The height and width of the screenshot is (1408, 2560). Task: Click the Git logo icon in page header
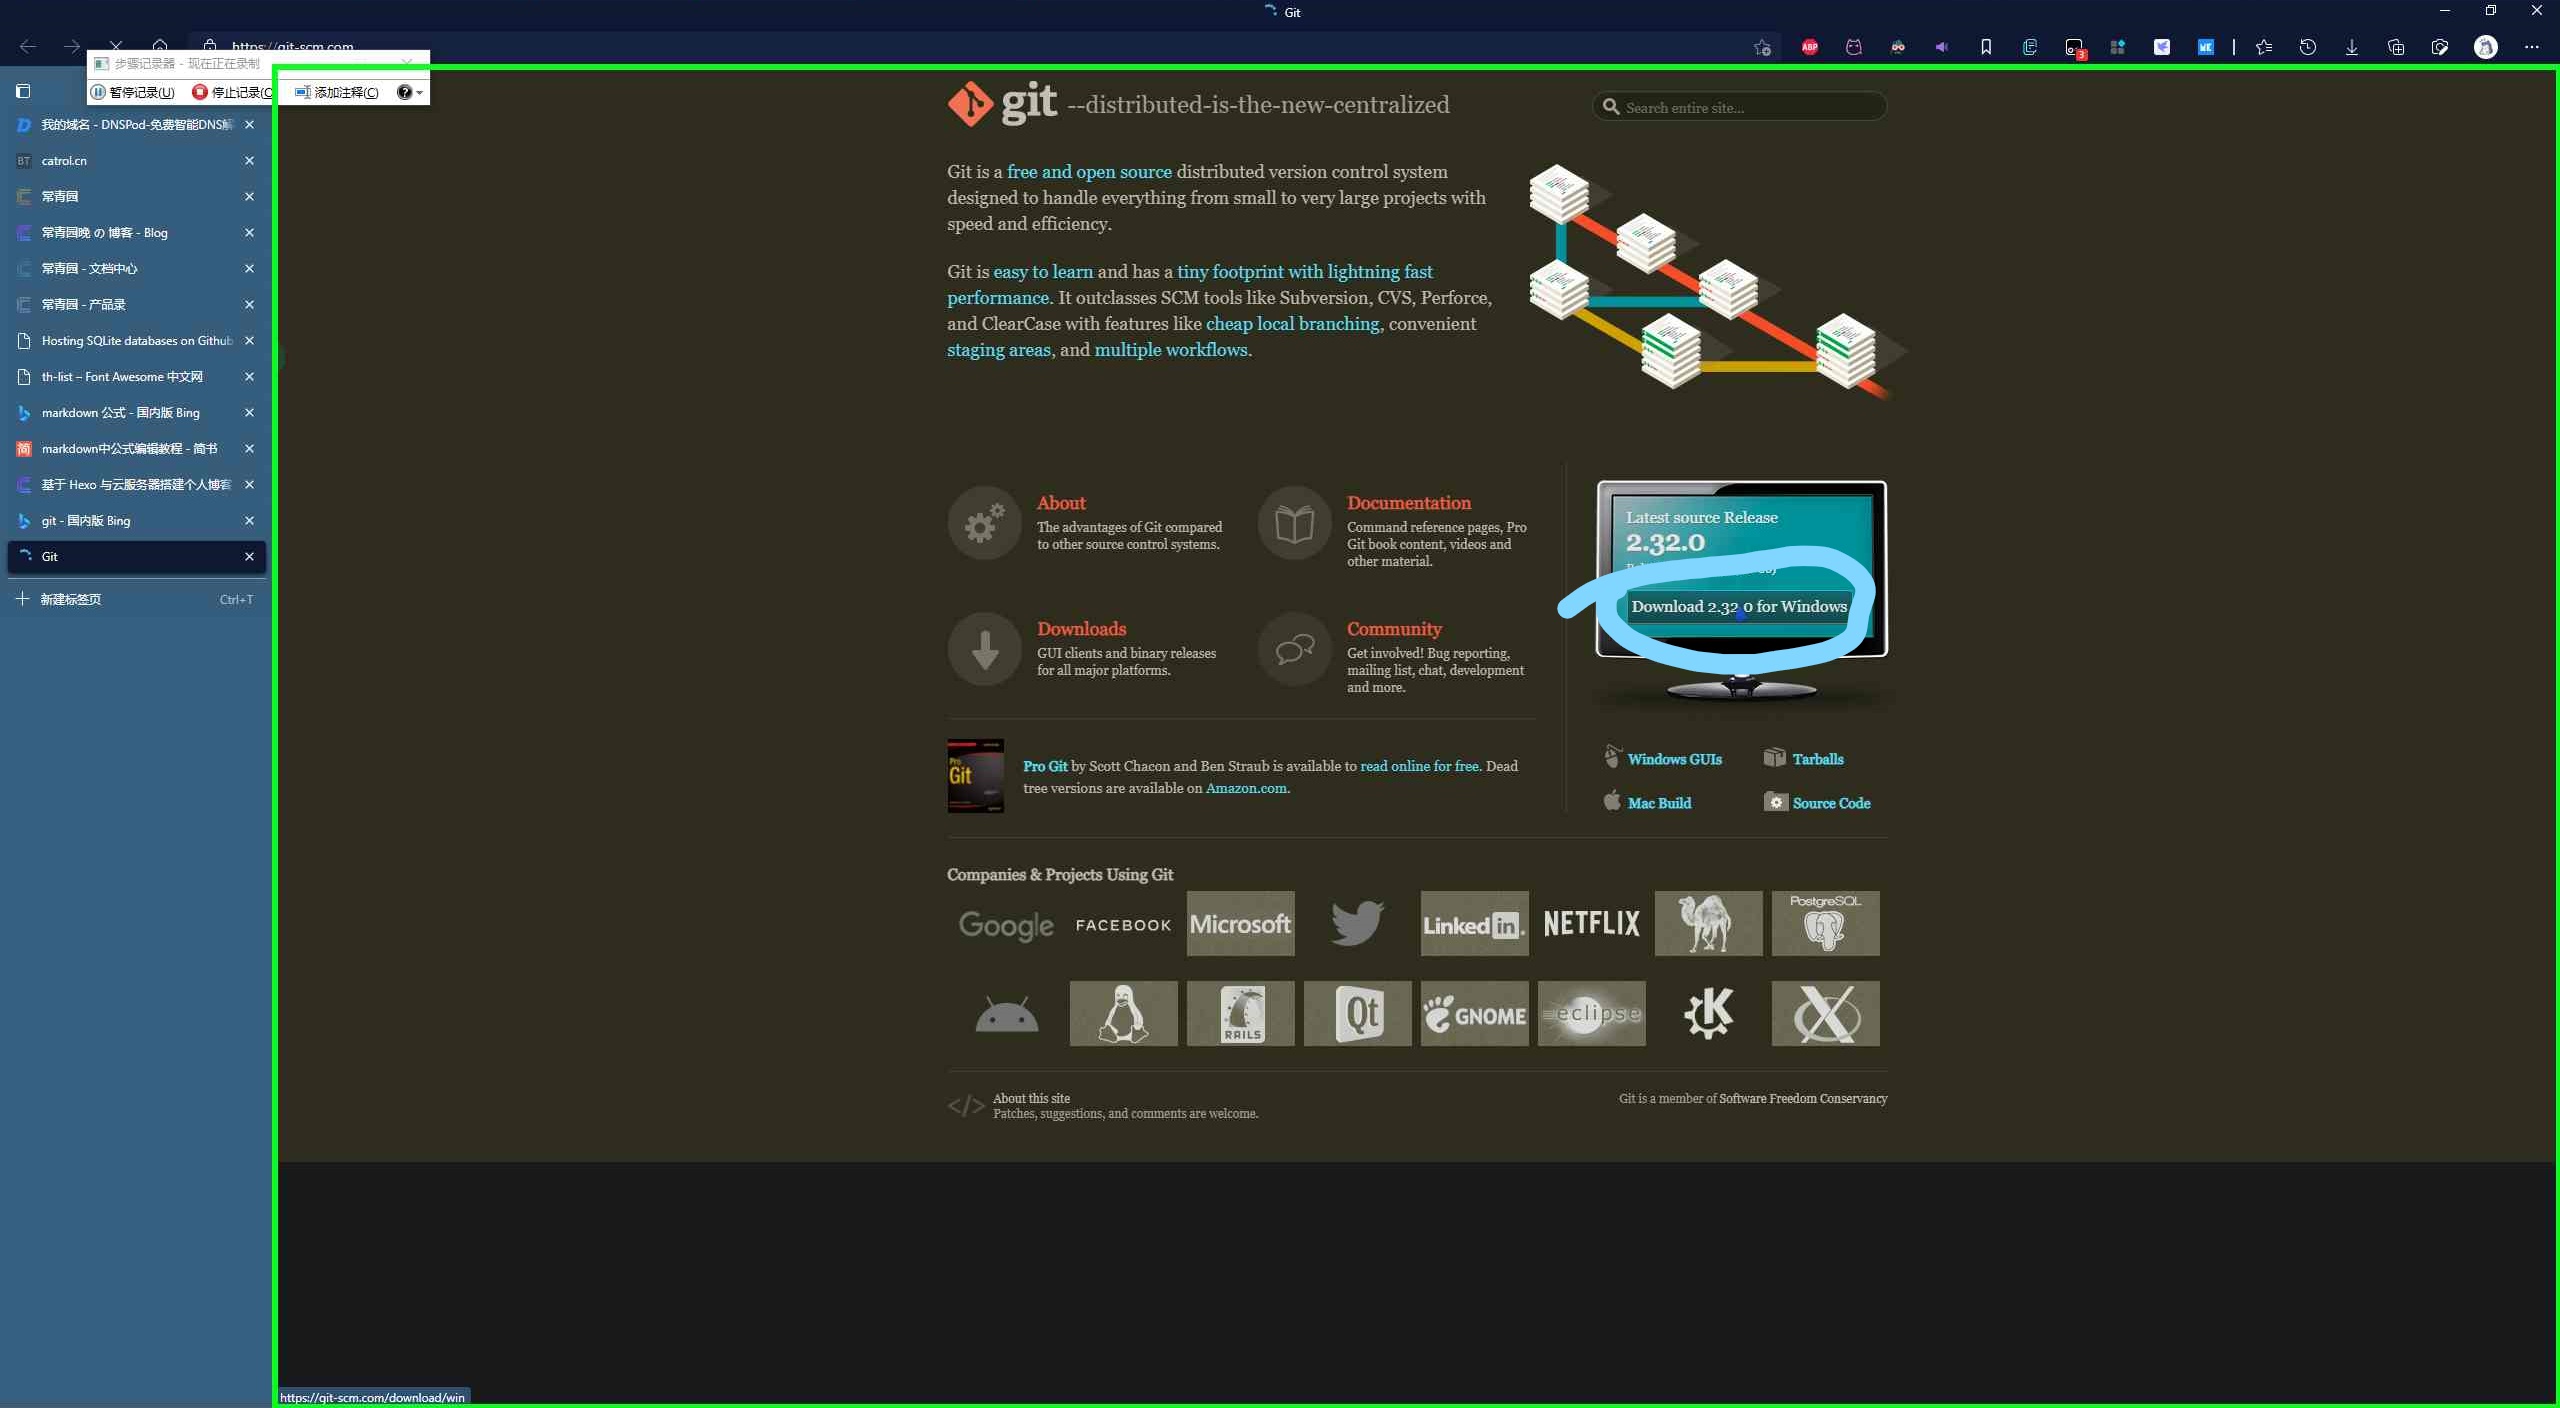[968, 103]
